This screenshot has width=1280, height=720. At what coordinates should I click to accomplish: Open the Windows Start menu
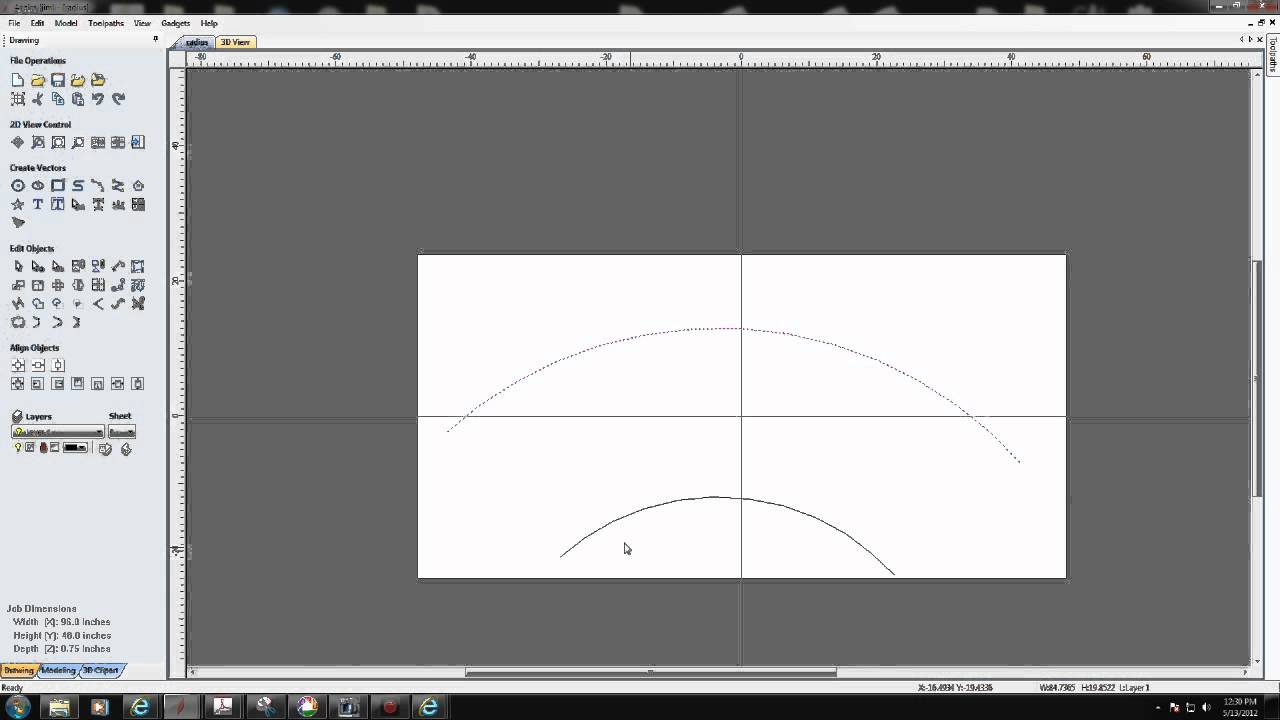point(19,707)
